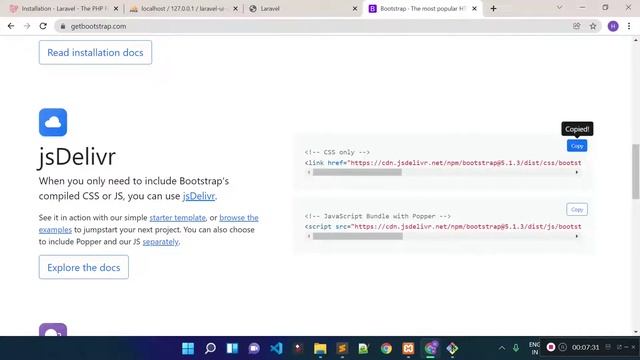The image size is (640, 360).
Task: Bookmark this page with the star icon
Action: [x=593, y=26]
